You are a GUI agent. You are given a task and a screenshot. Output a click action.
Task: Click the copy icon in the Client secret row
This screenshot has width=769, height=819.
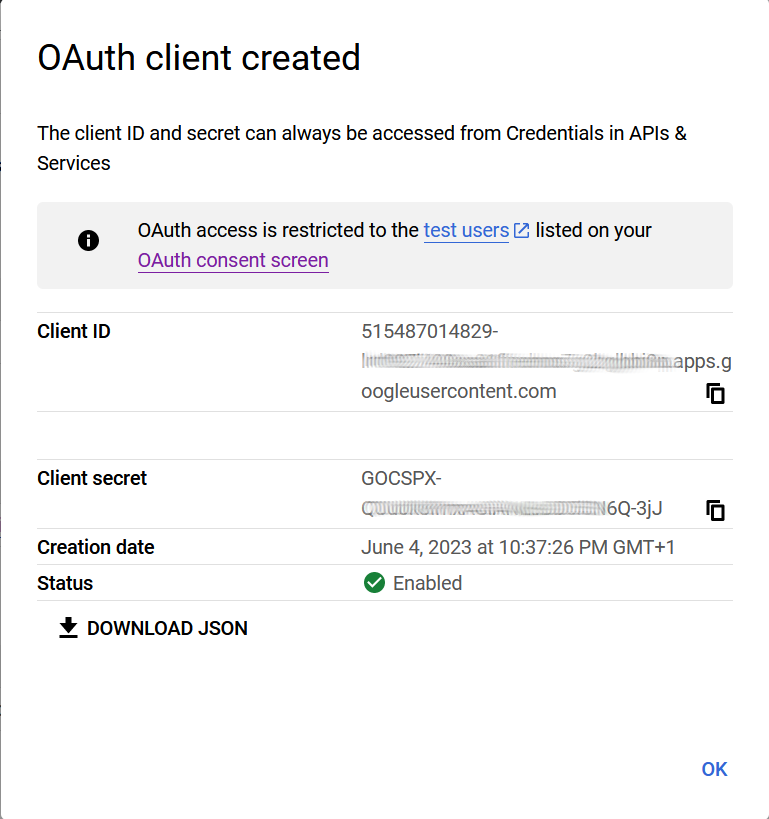coord(716,510)
